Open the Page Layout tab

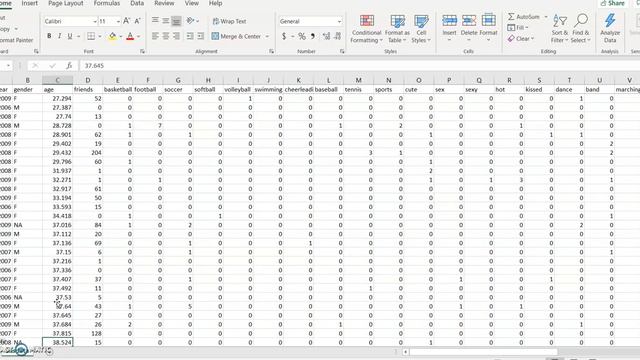[65, 3]
